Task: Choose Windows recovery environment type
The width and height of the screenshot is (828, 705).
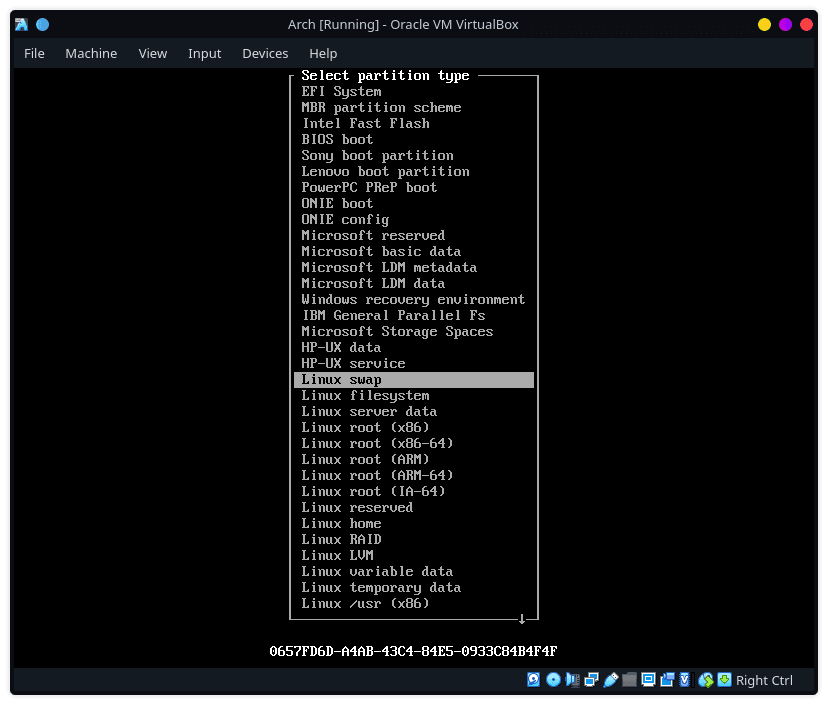Action: pyautogui.click(x=413, y=299)
